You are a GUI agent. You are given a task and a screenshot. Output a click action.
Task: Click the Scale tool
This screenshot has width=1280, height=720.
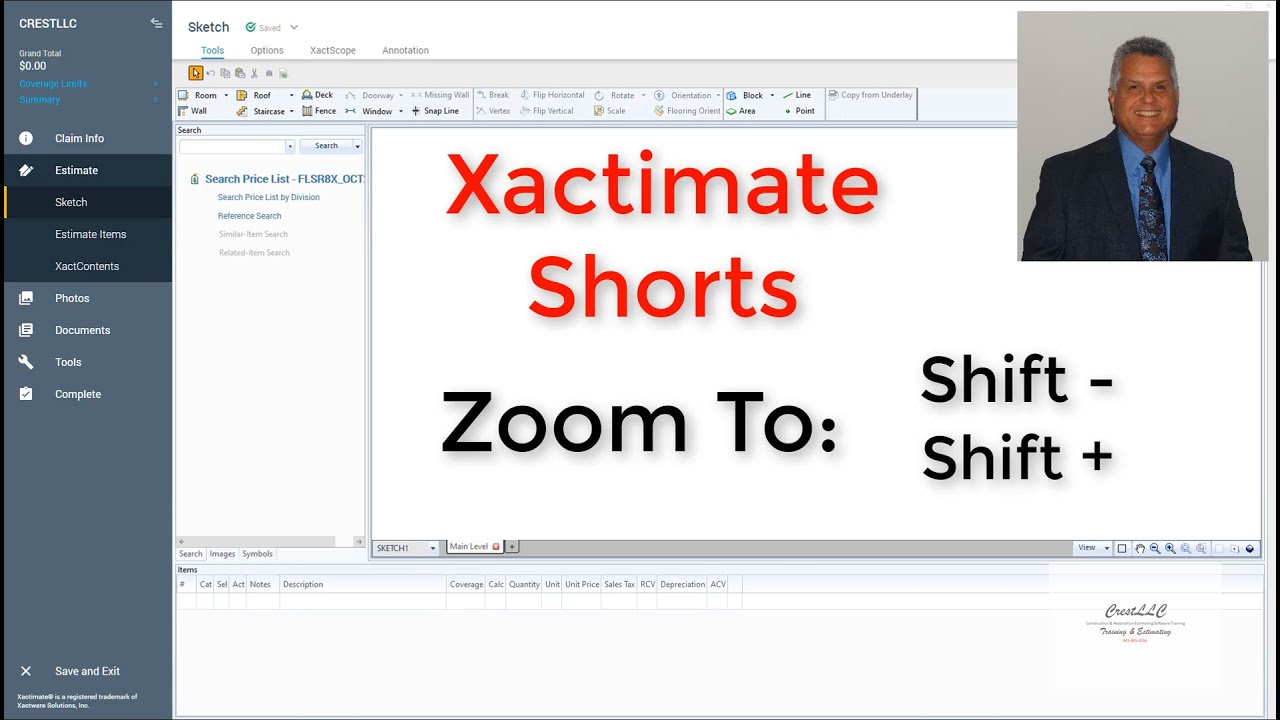tap(610, 111)
